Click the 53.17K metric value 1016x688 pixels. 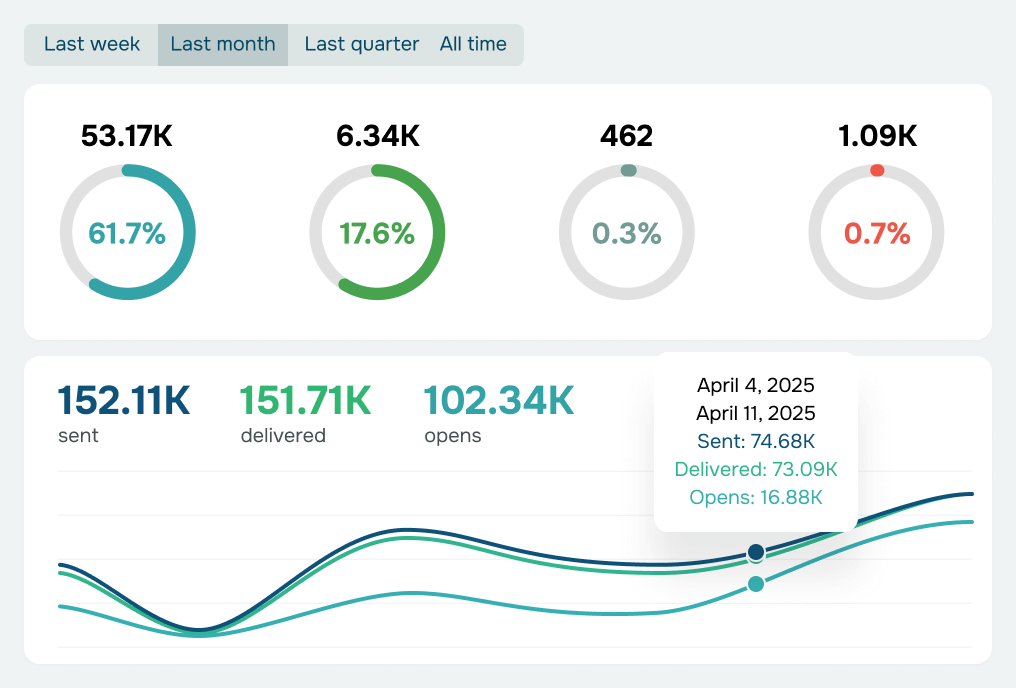[128, 136]
